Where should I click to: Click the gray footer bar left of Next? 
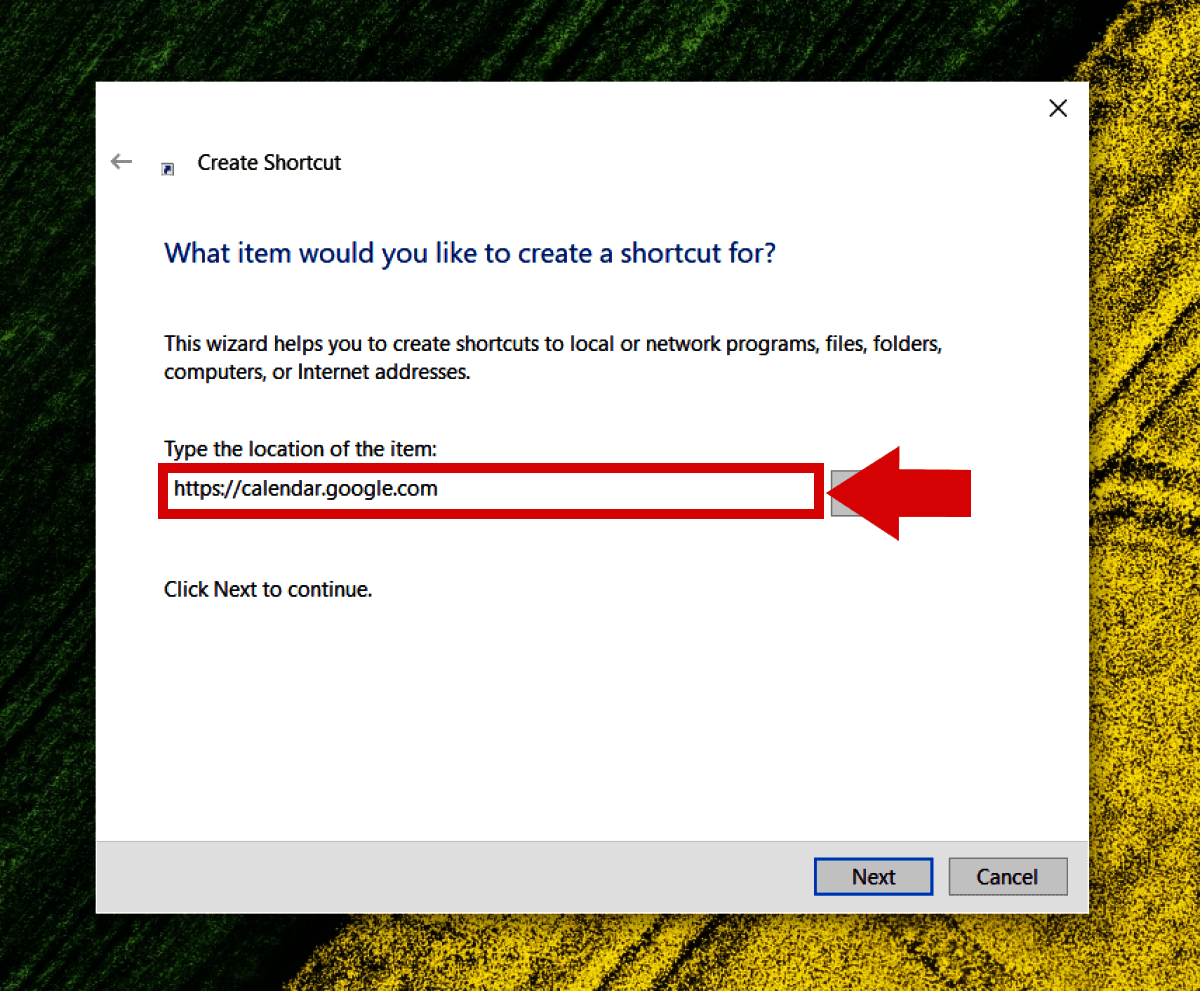tap(450, 876)
